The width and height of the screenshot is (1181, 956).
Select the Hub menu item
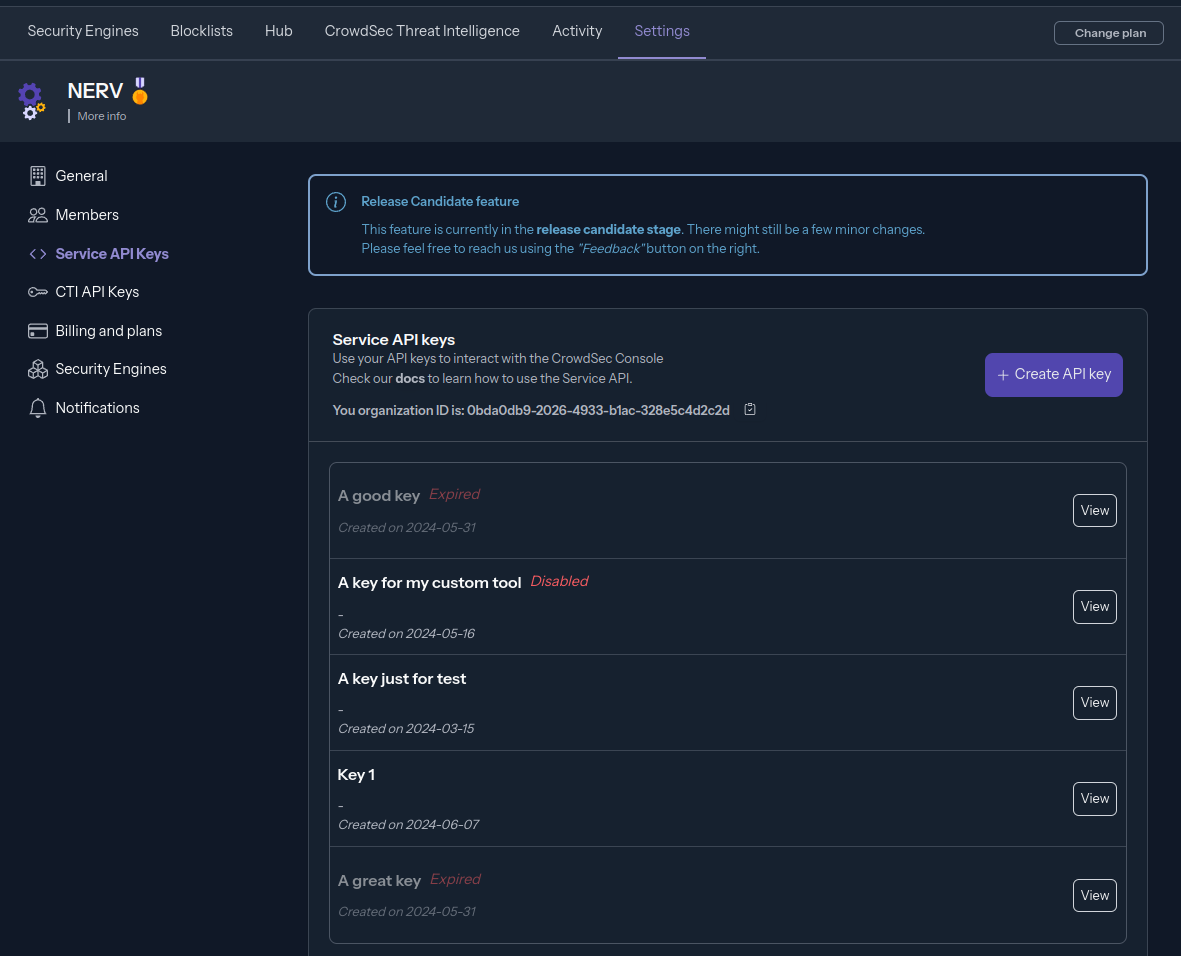pyautogui.click(x=278, y=31)
